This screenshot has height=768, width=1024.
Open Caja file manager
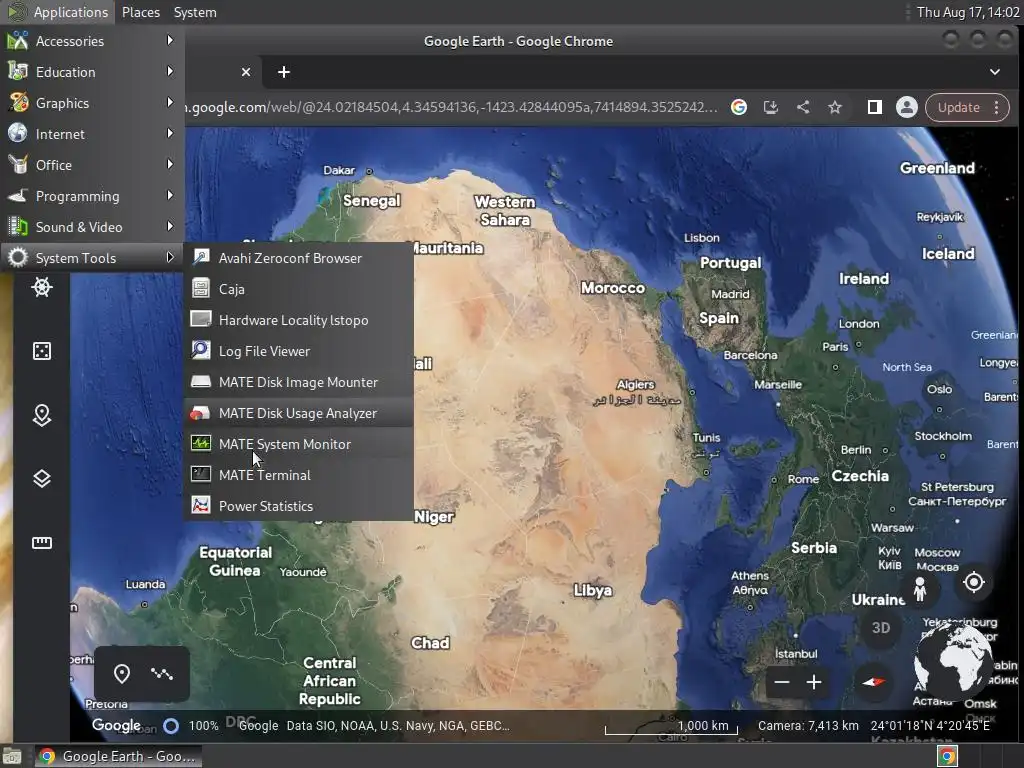click(299, 289)
